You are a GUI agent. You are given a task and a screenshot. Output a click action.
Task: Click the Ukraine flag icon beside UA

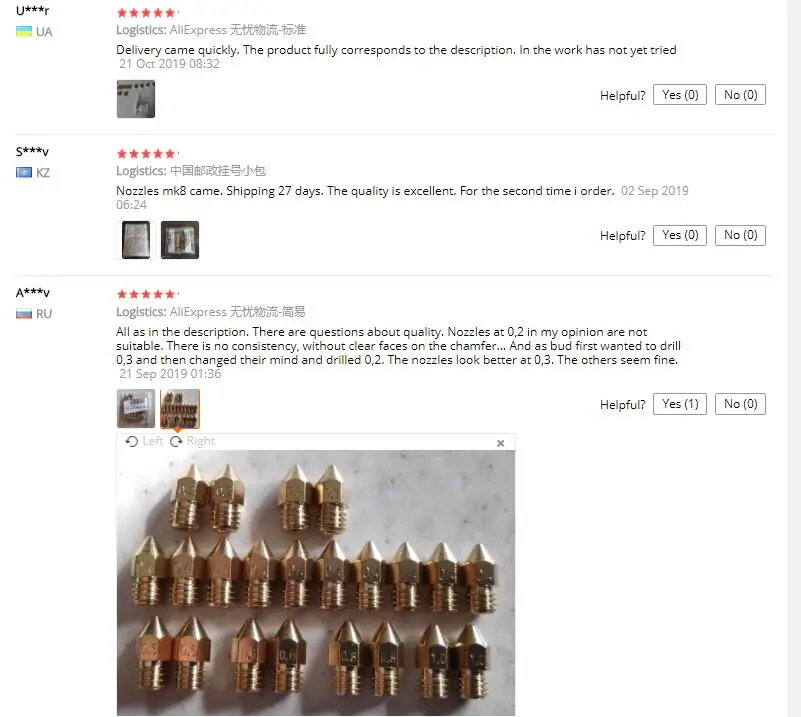click(24, 32)
